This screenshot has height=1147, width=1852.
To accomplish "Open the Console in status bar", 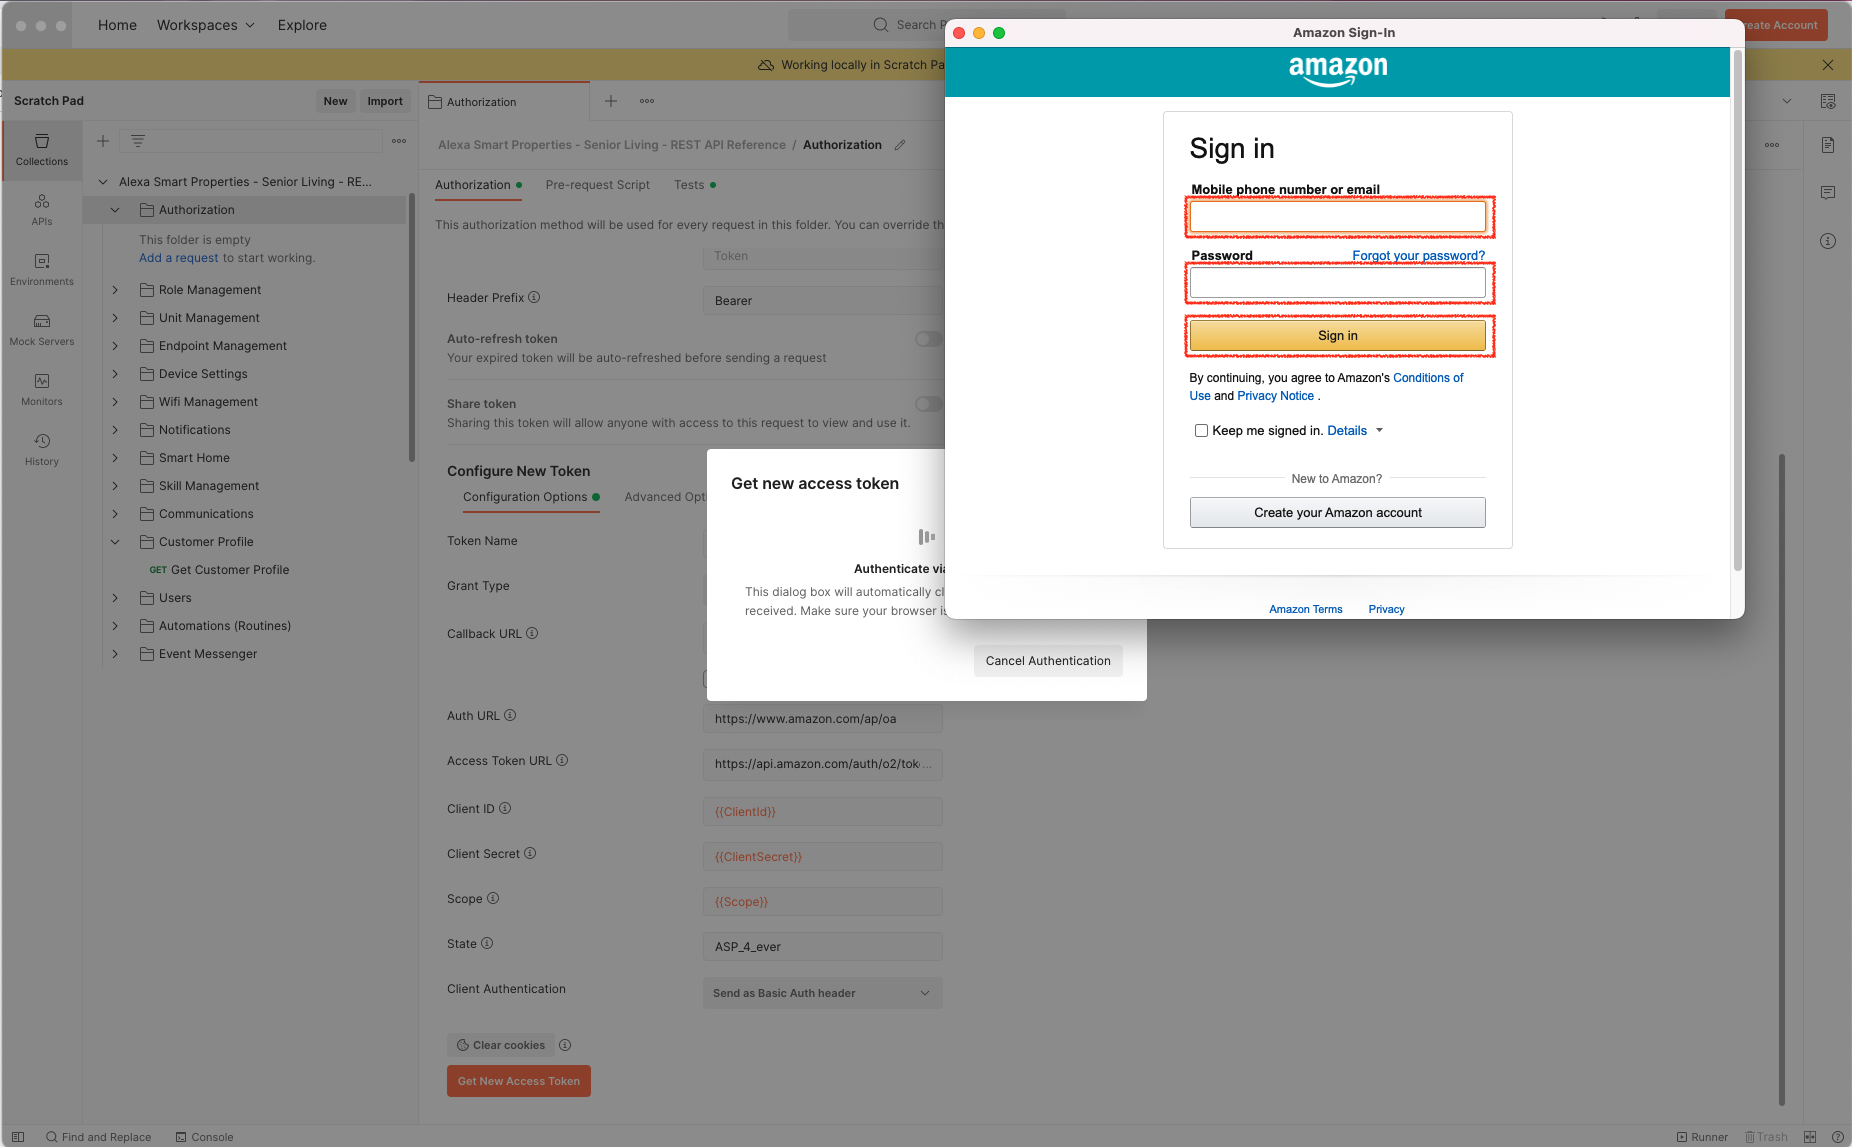I will pos(204,1137).
